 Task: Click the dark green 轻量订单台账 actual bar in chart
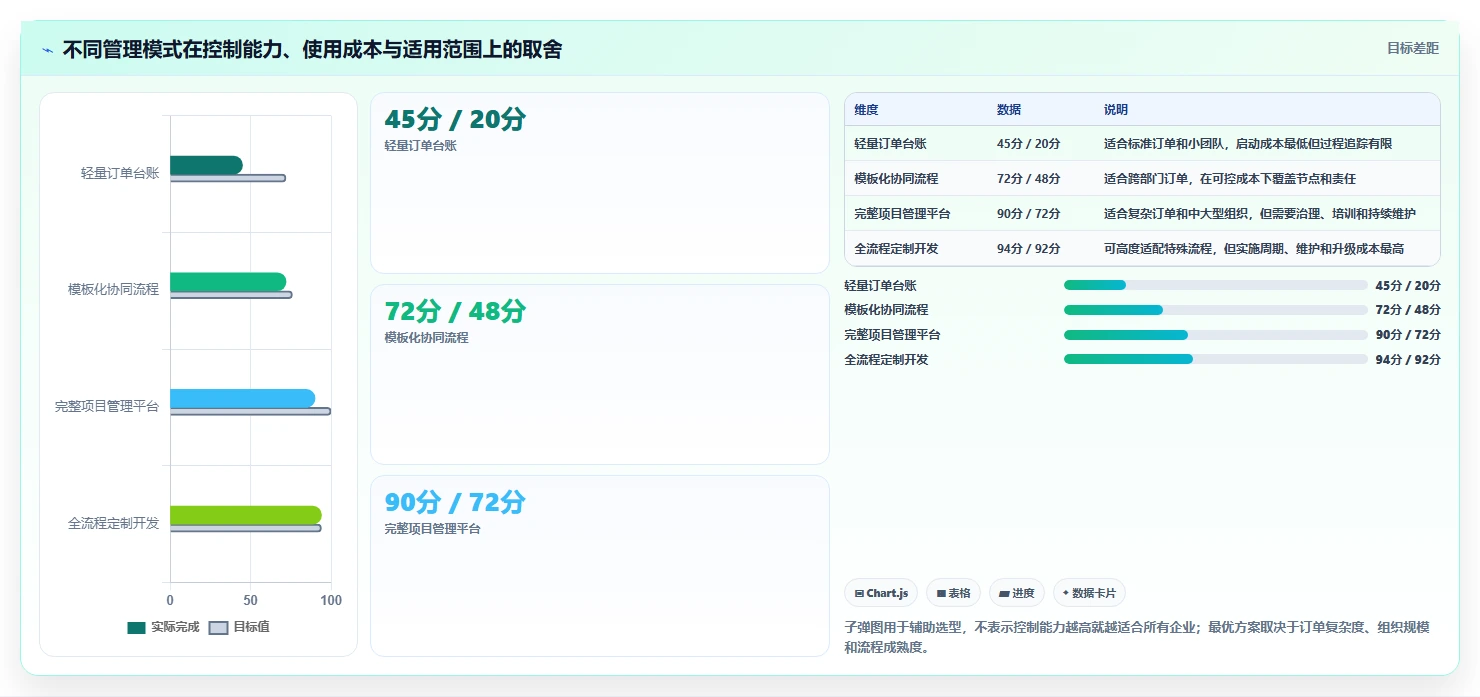point(206,165)
